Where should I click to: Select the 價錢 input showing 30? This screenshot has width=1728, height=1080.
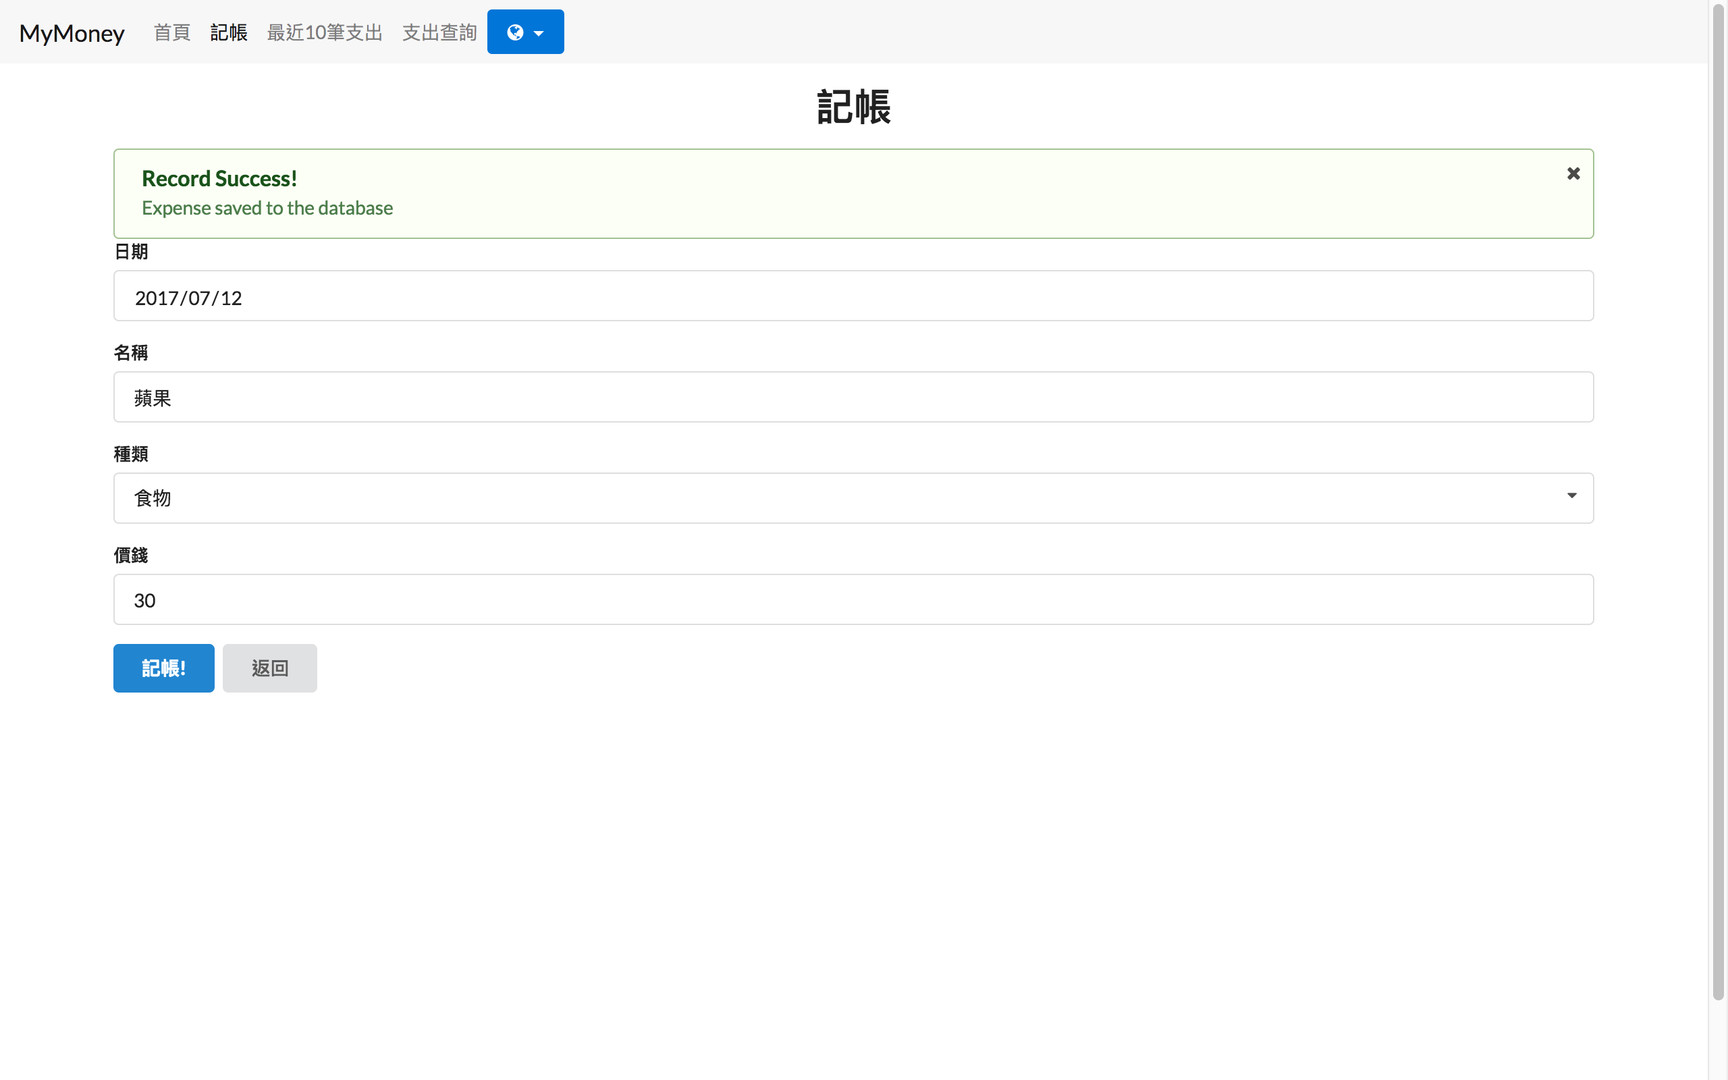853,600
